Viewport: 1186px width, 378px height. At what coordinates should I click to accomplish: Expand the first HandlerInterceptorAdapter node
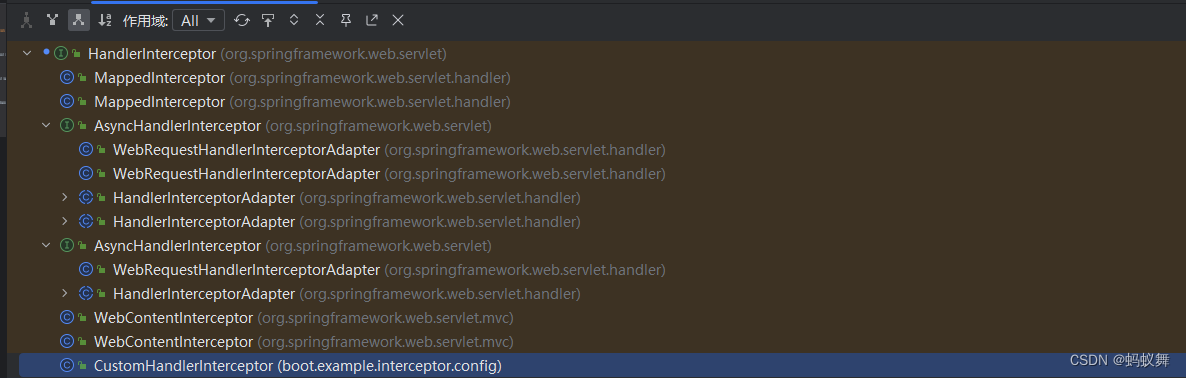tap(65, 198)
